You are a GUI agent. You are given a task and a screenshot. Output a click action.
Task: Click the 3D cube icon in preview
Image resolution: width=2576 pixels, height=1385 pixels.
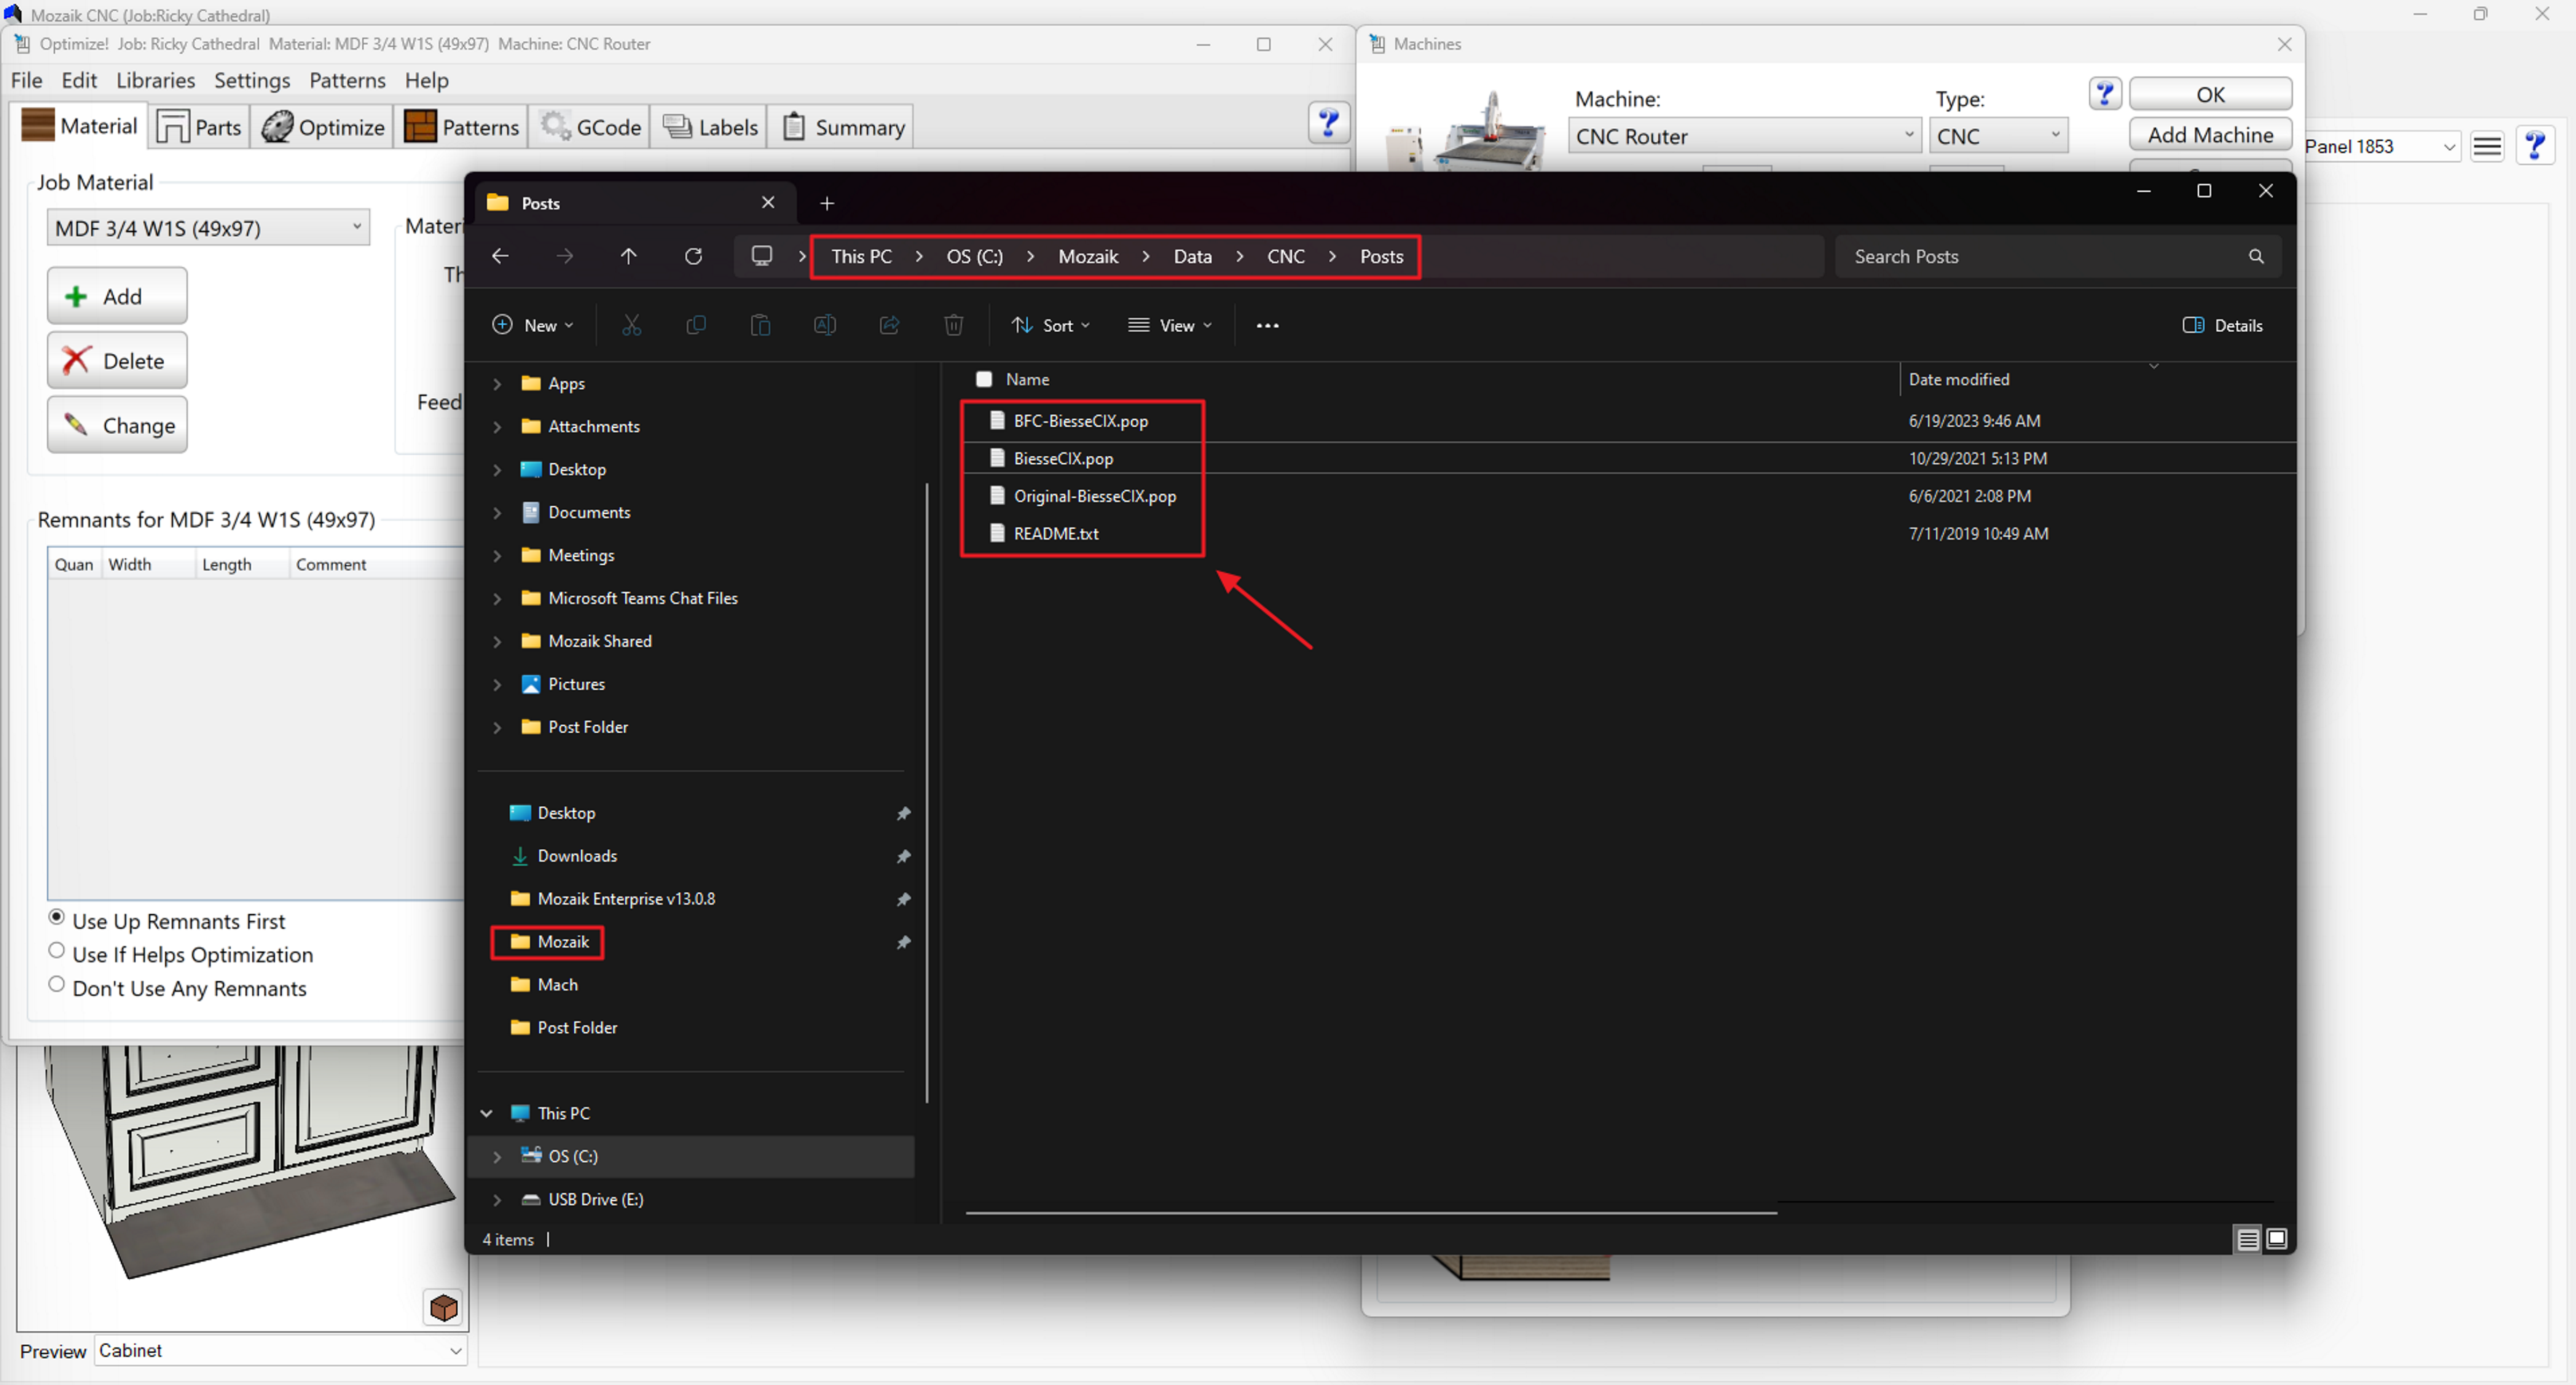[443, 1307]
